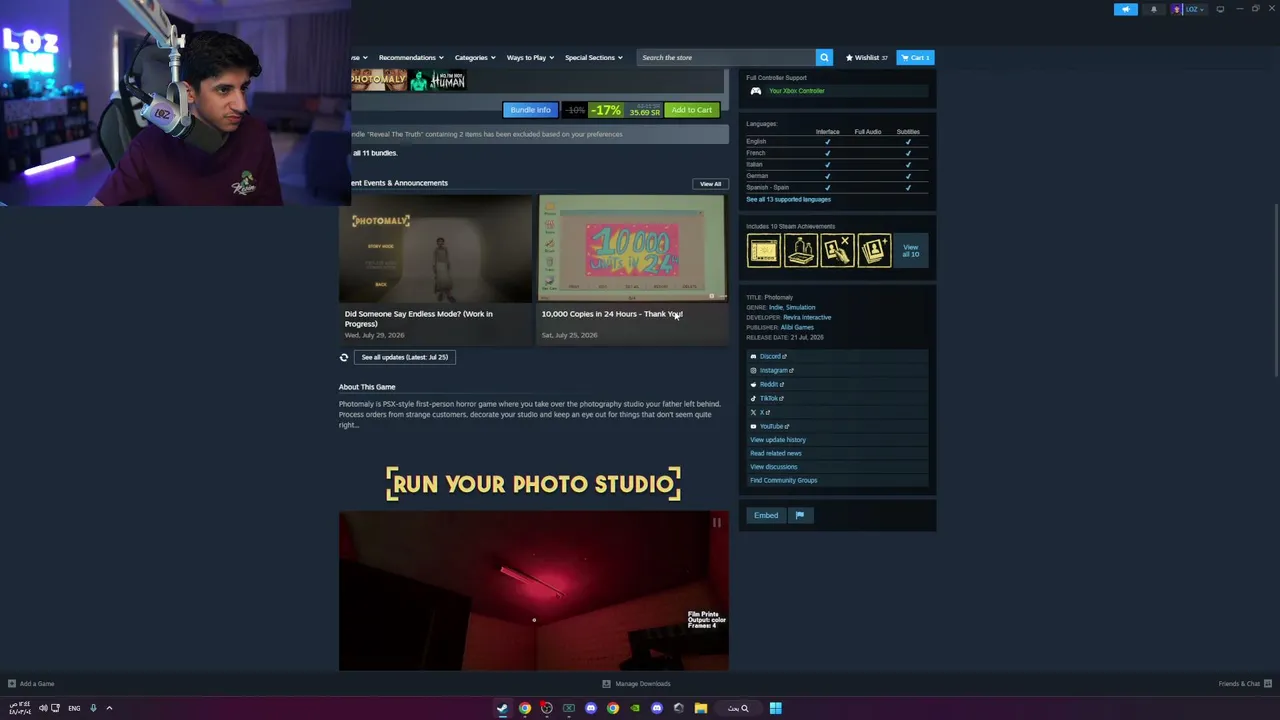The image size is (1280, 720).
Task: Click the ENG language indicator in taskbar
Action: click(x=74, y=708)
